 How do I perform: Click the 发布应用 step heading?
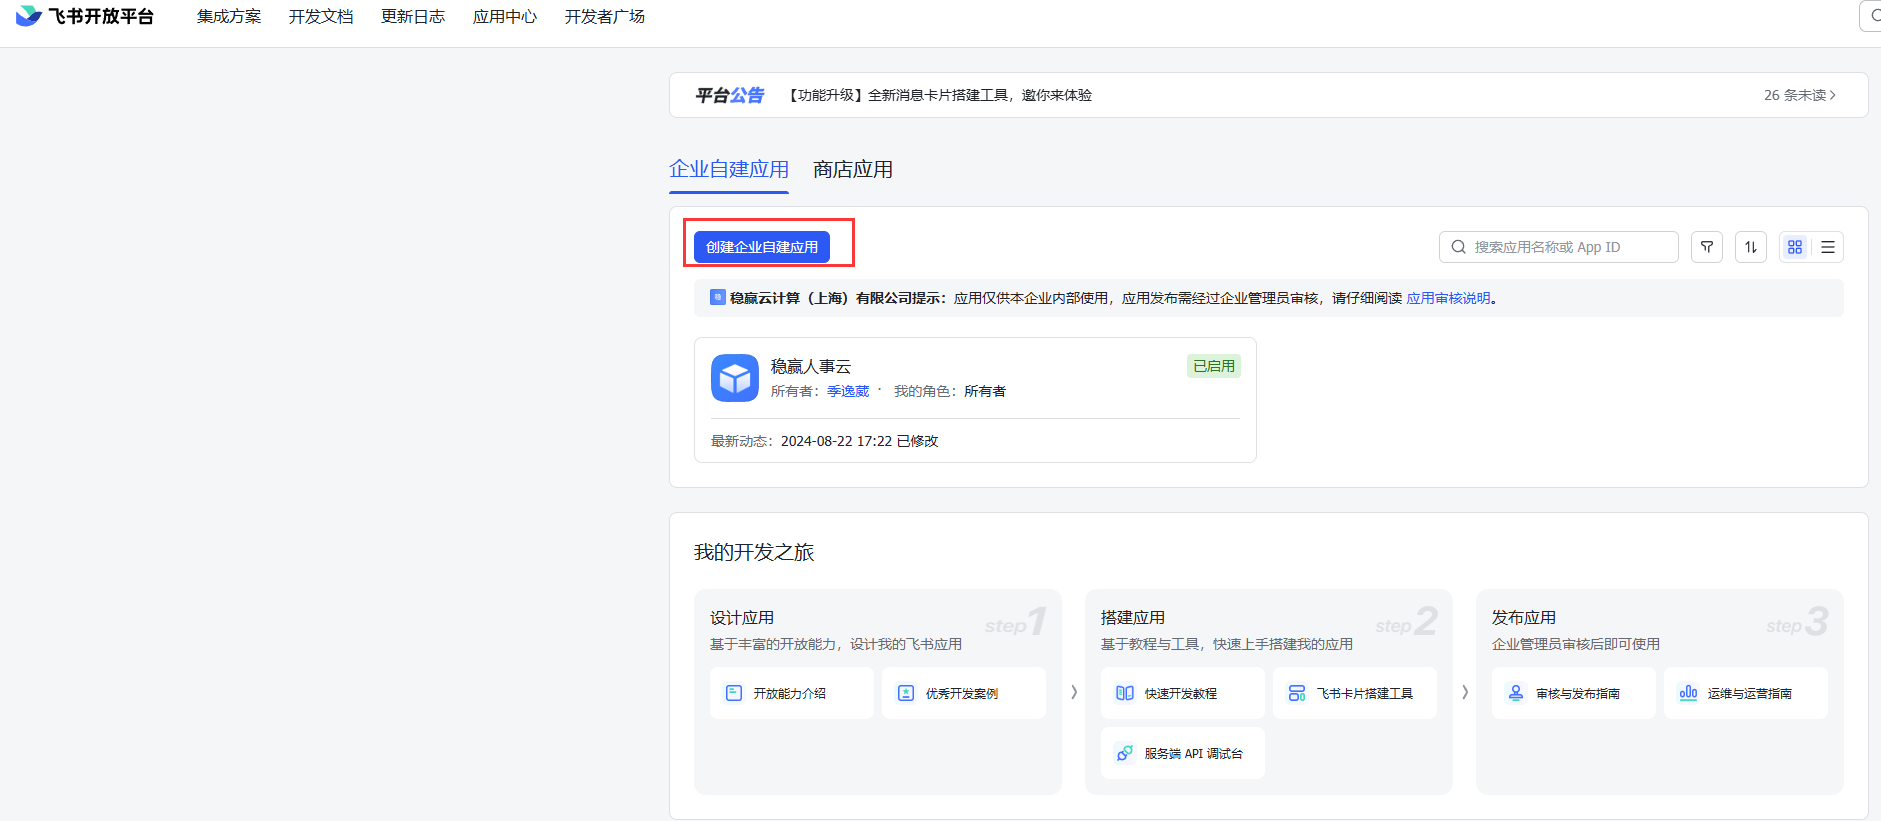pos(1524,618)
